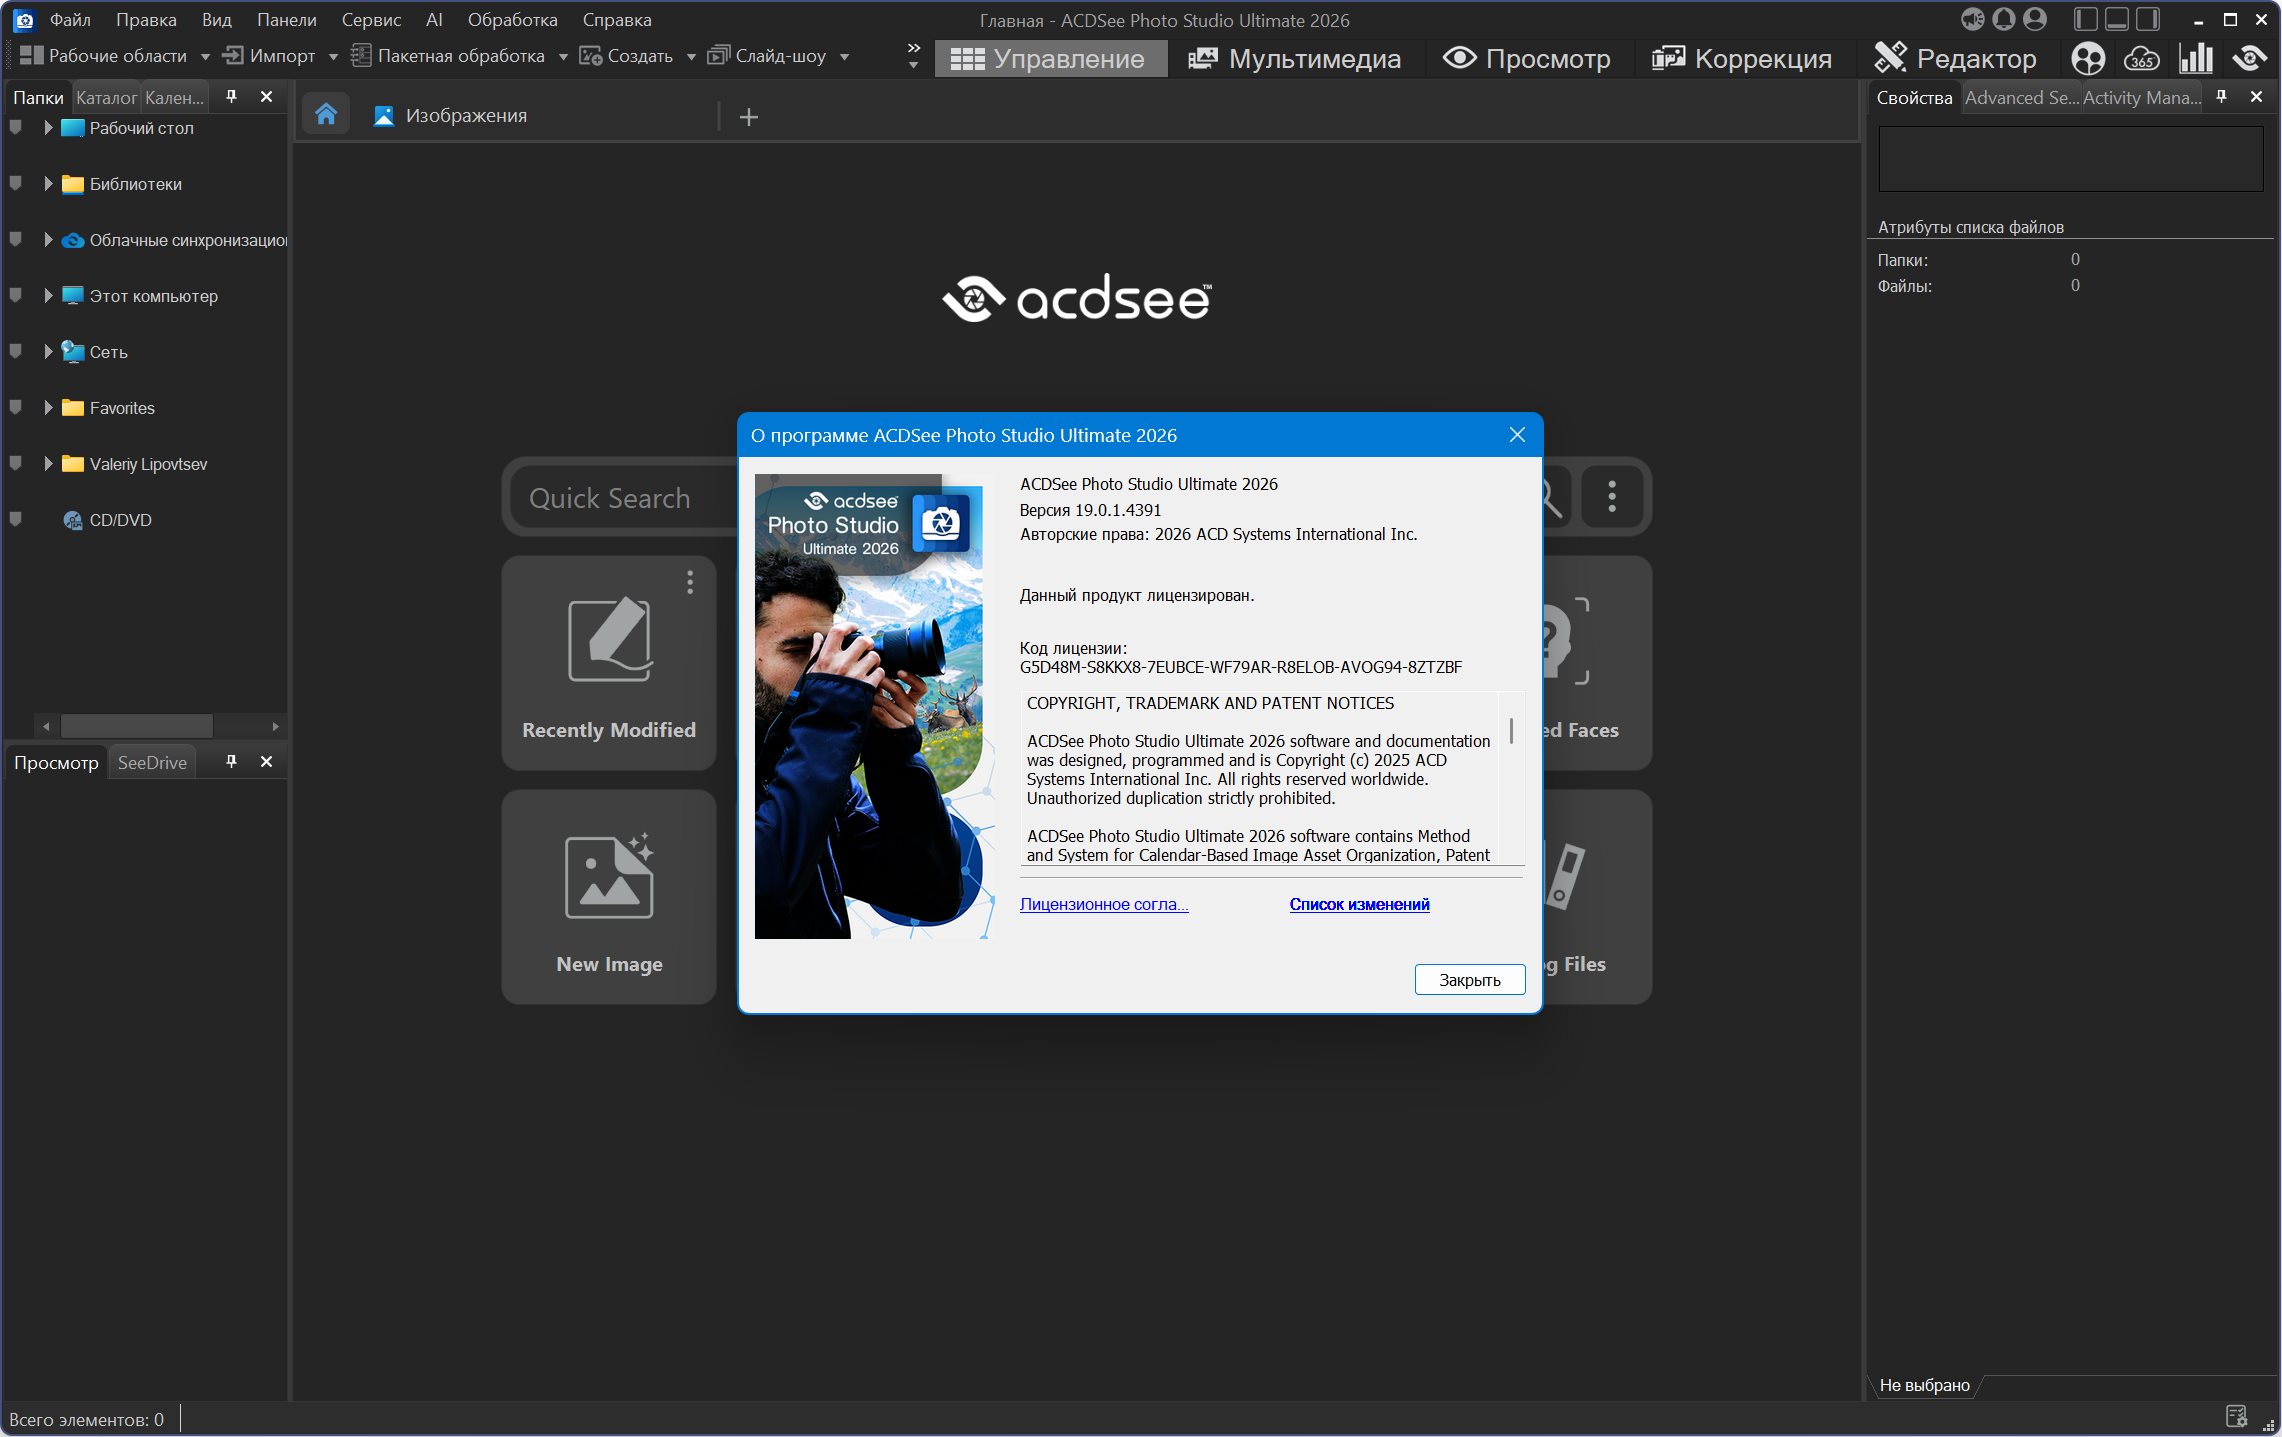2282x1437 pixels.
Task: Open the notifications bell icon
Action: tap(2003, 19)
